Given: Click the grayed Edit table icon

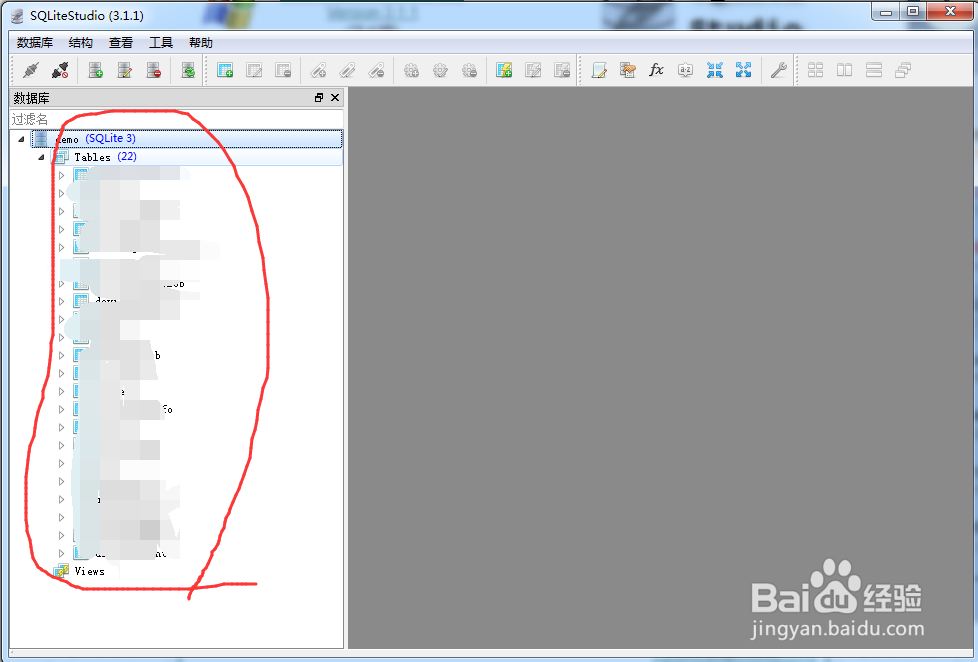Looking at the screenshot, I should (x=254, y=70).
